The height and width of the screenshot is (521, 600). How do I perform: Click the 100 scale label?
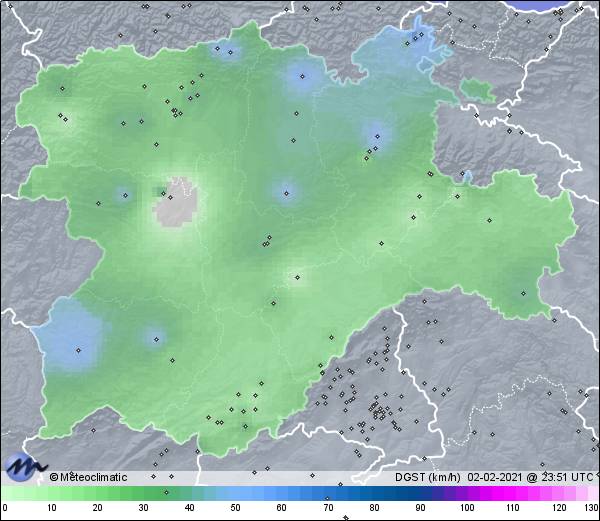(x=467, y=508)
